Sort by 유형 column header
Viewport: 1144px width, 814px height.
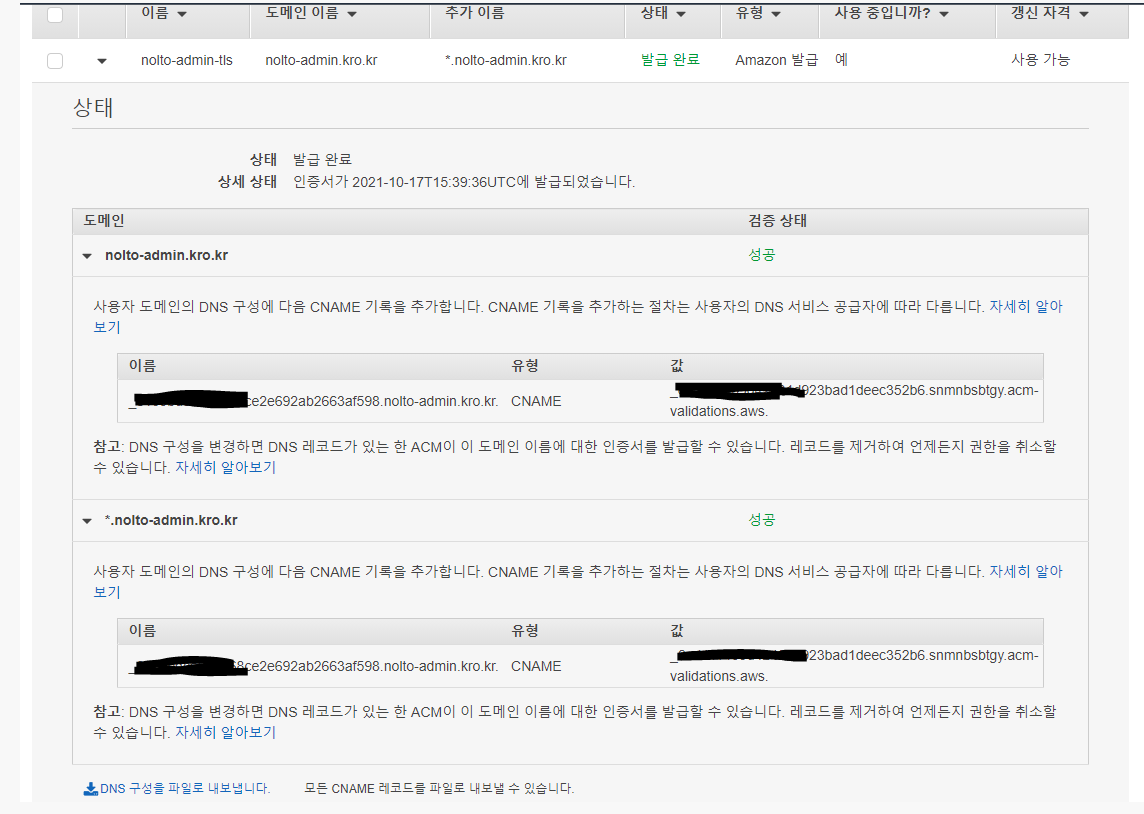pyautogui.click(x=758, y=14)
